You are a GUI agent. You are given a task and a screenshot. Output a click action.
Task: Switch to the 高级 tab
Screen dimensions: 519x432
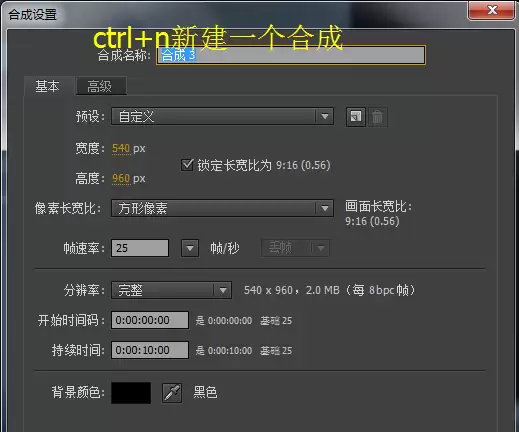point(101,86)
